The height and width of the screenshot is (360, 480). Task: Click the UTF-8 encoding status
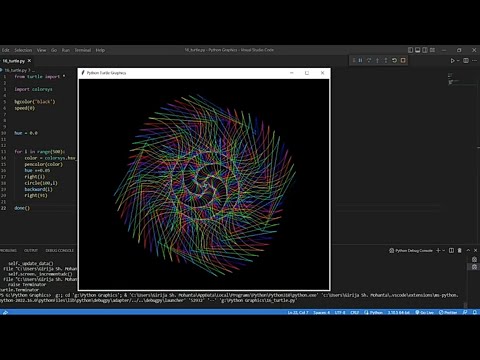point(340,312)
